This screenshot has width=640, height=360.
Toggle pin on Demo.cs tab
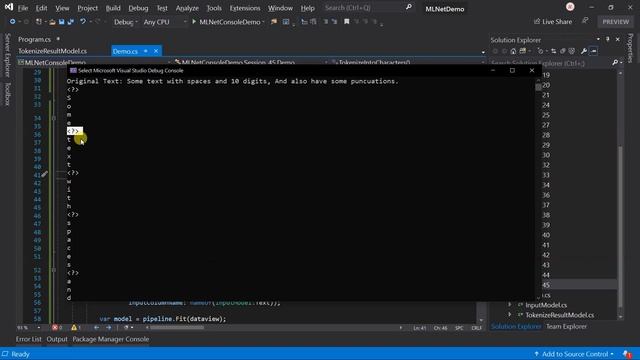tap(146, 51)
